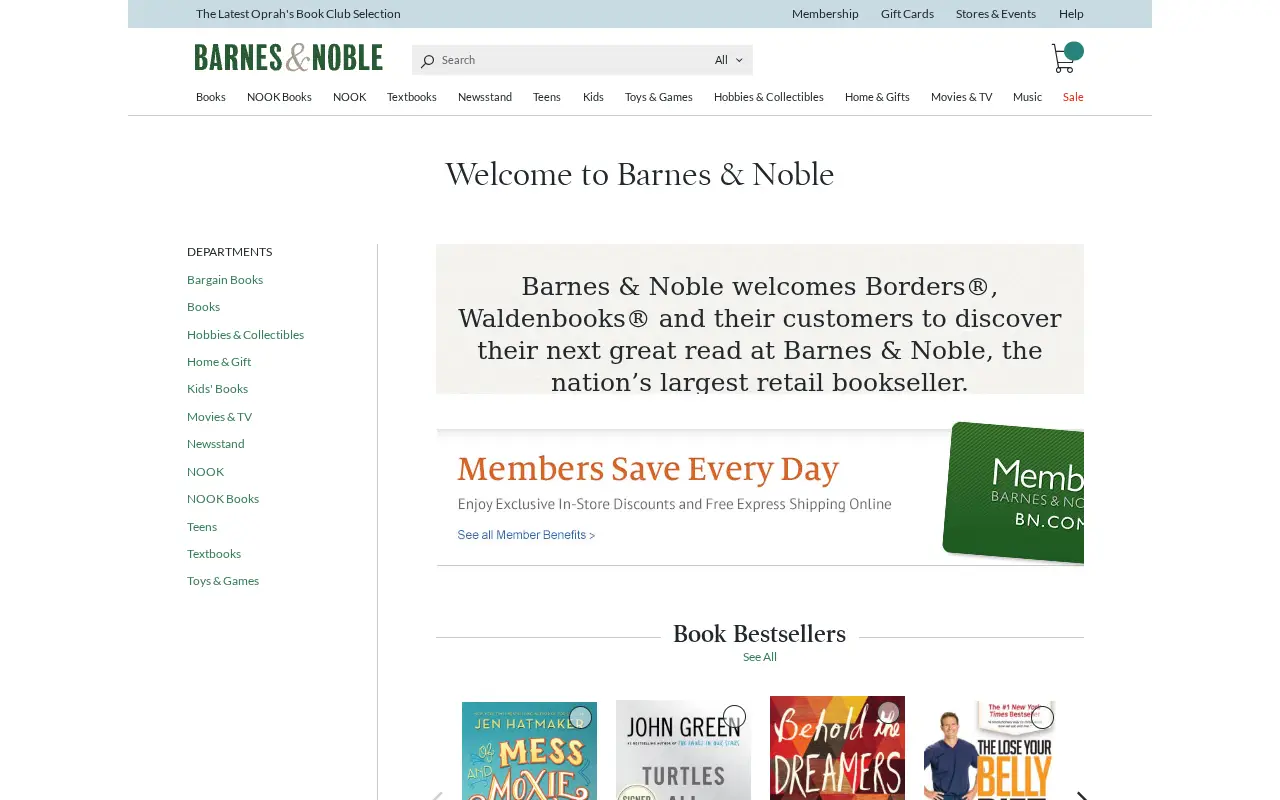Open the Books menu in navigation bar
Image resolution: width=1280 pixels, height=800 pixels.
pos(211,97)
